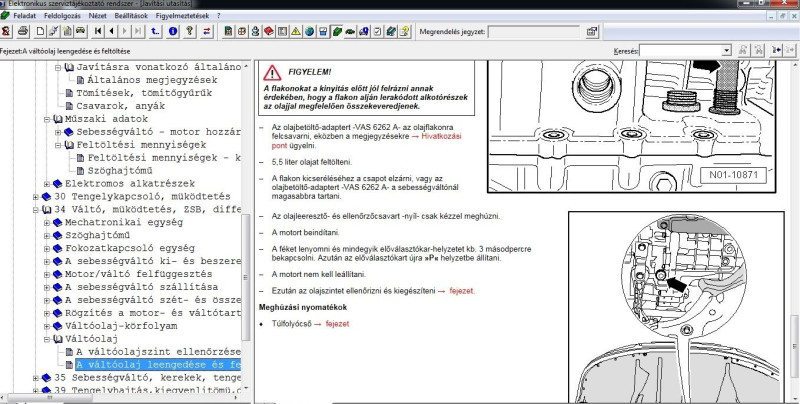Select highlighted 'A váltóolaj leengedése' tree item

[158, 365]
